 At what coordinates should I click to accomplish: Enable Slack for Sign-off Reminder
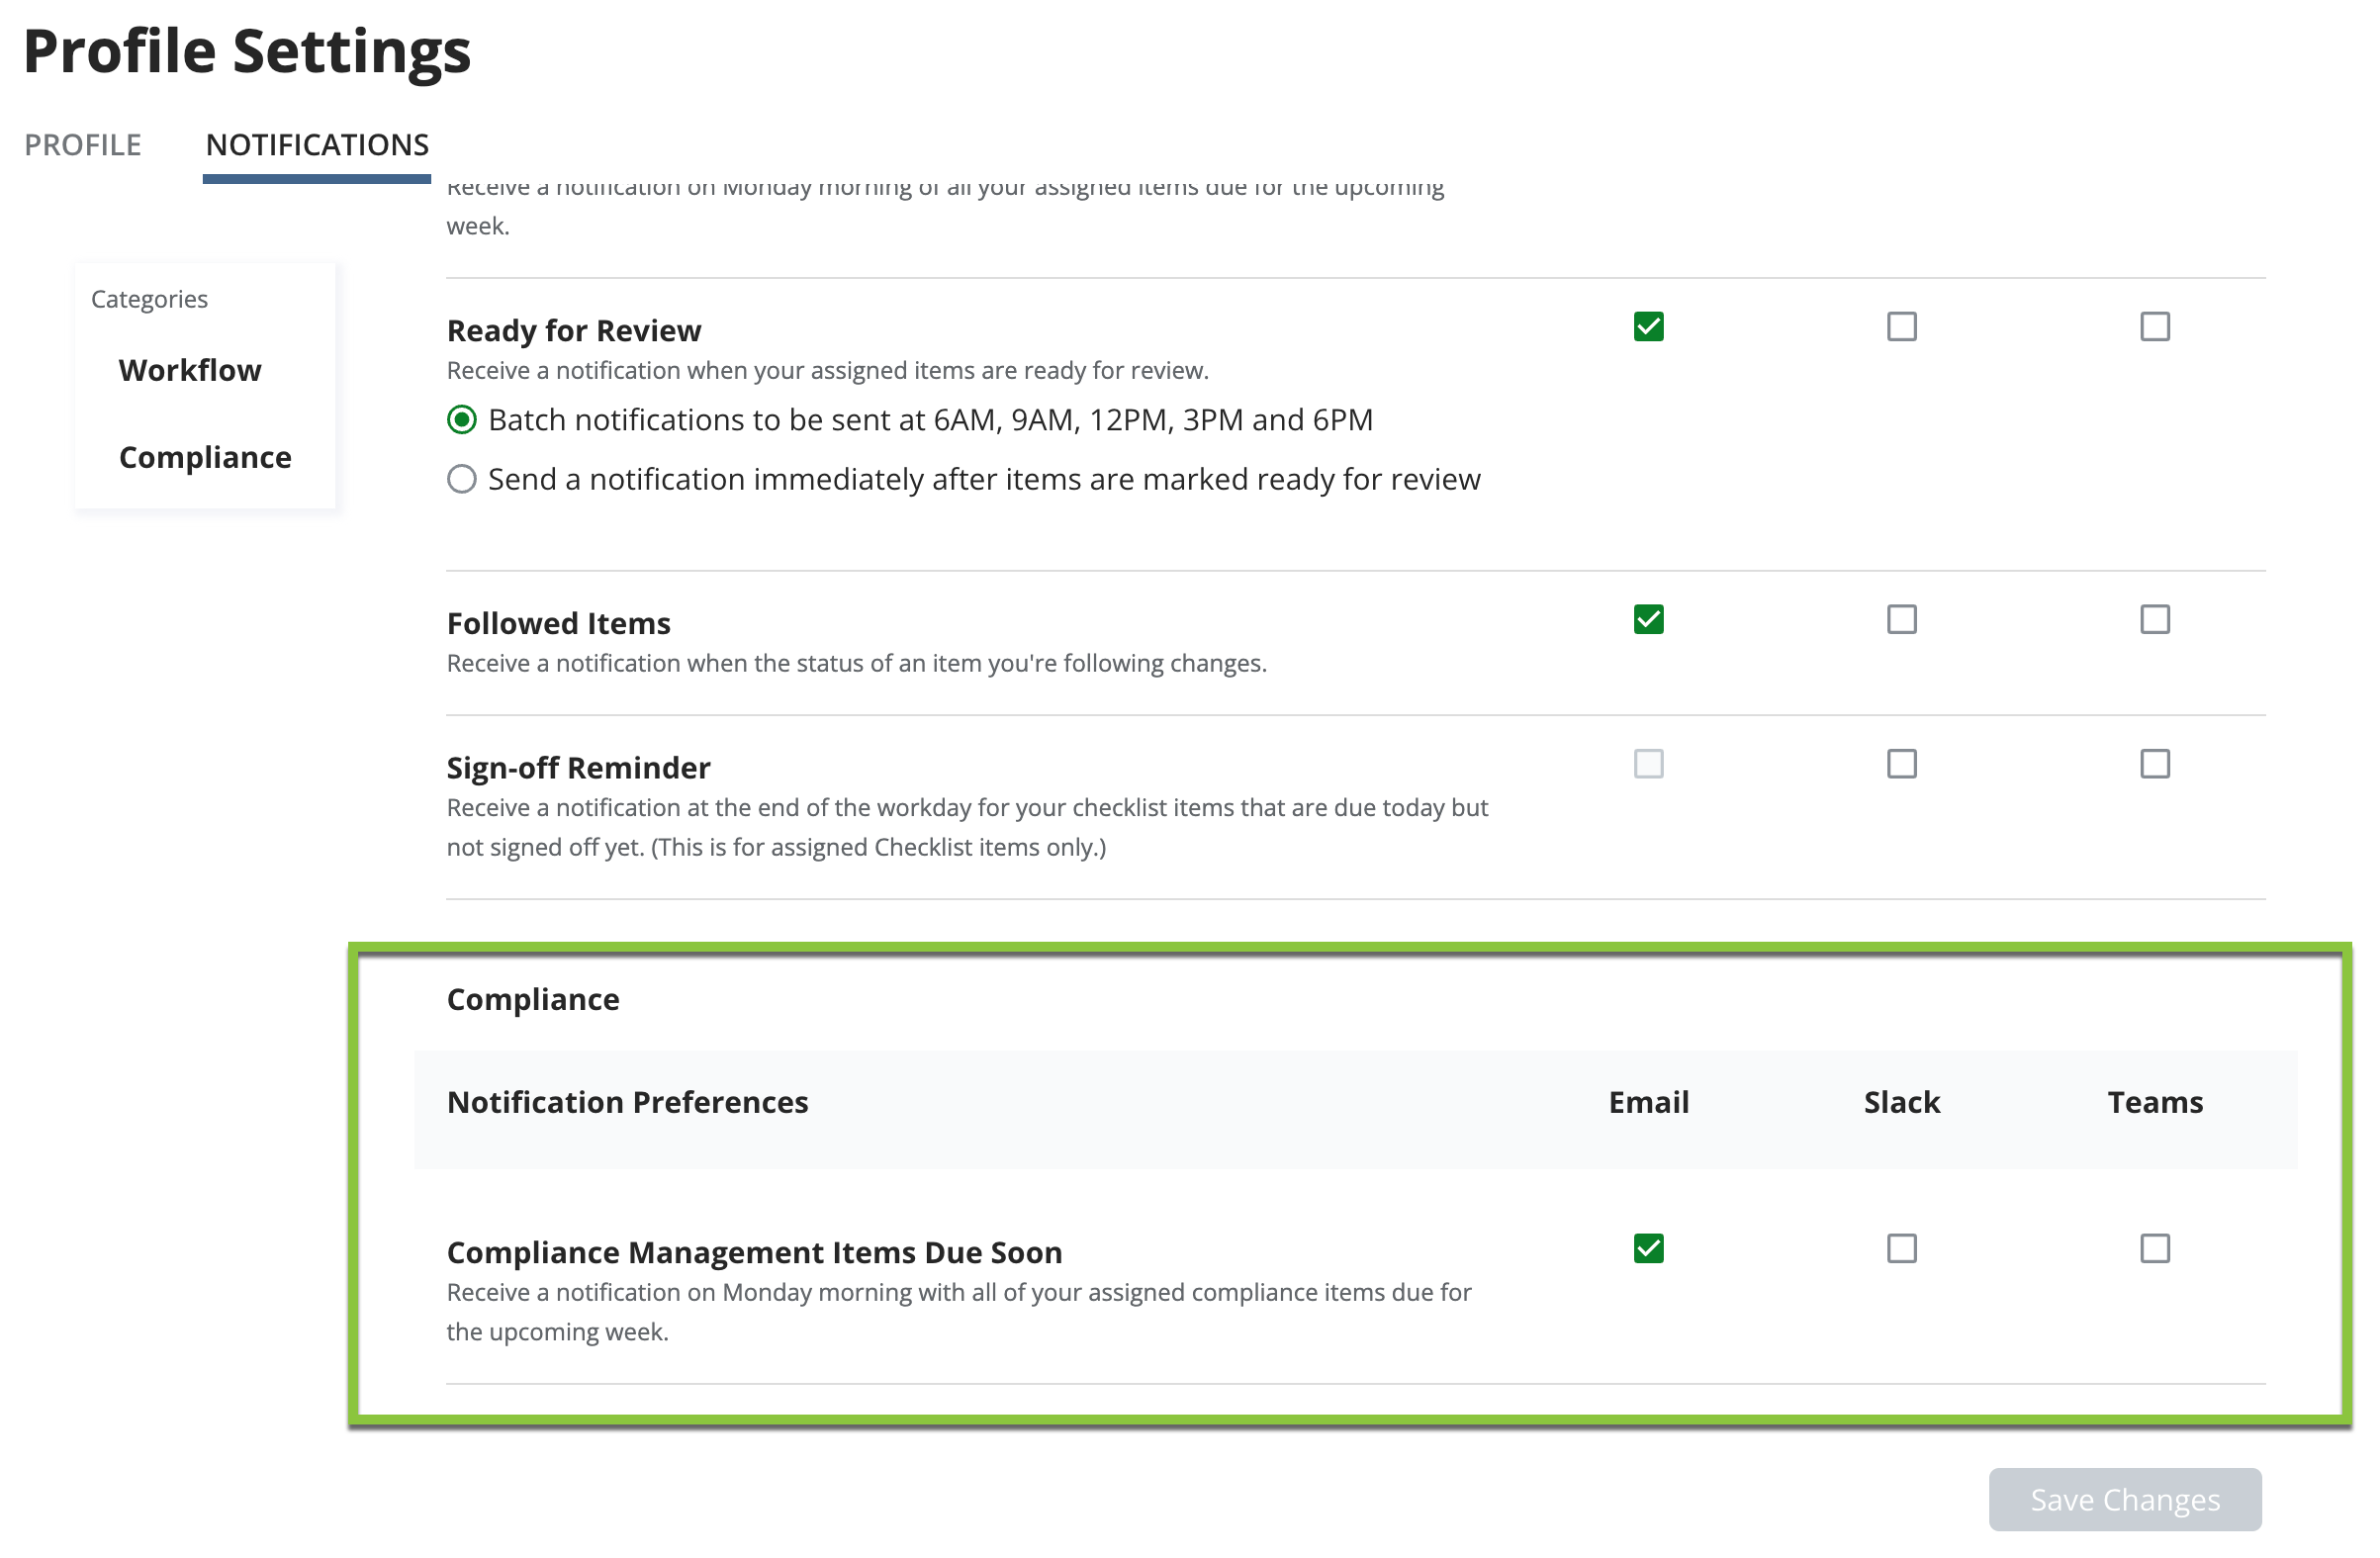point(1901,764)
